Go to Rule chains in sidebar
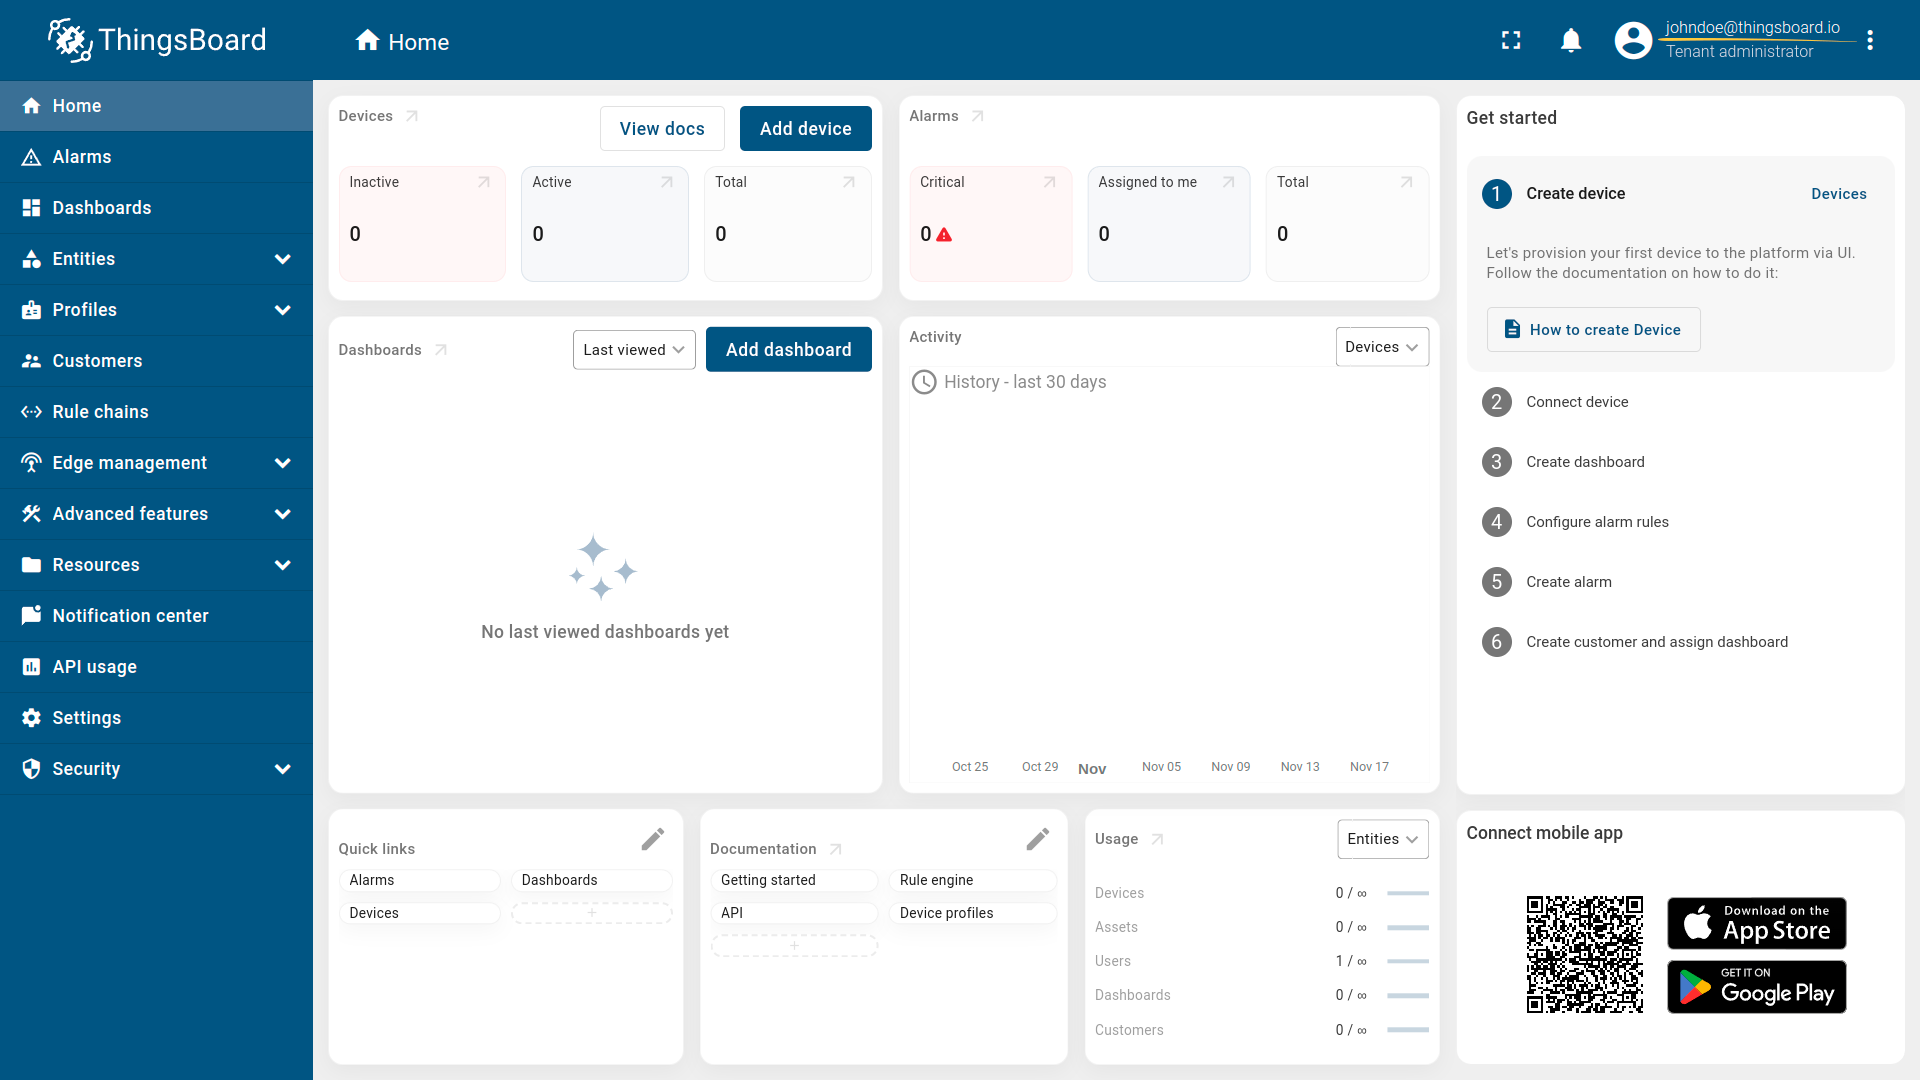The width and height of the screenshot is (1920, 1080). pyautogui.click(x=100, y=412)
